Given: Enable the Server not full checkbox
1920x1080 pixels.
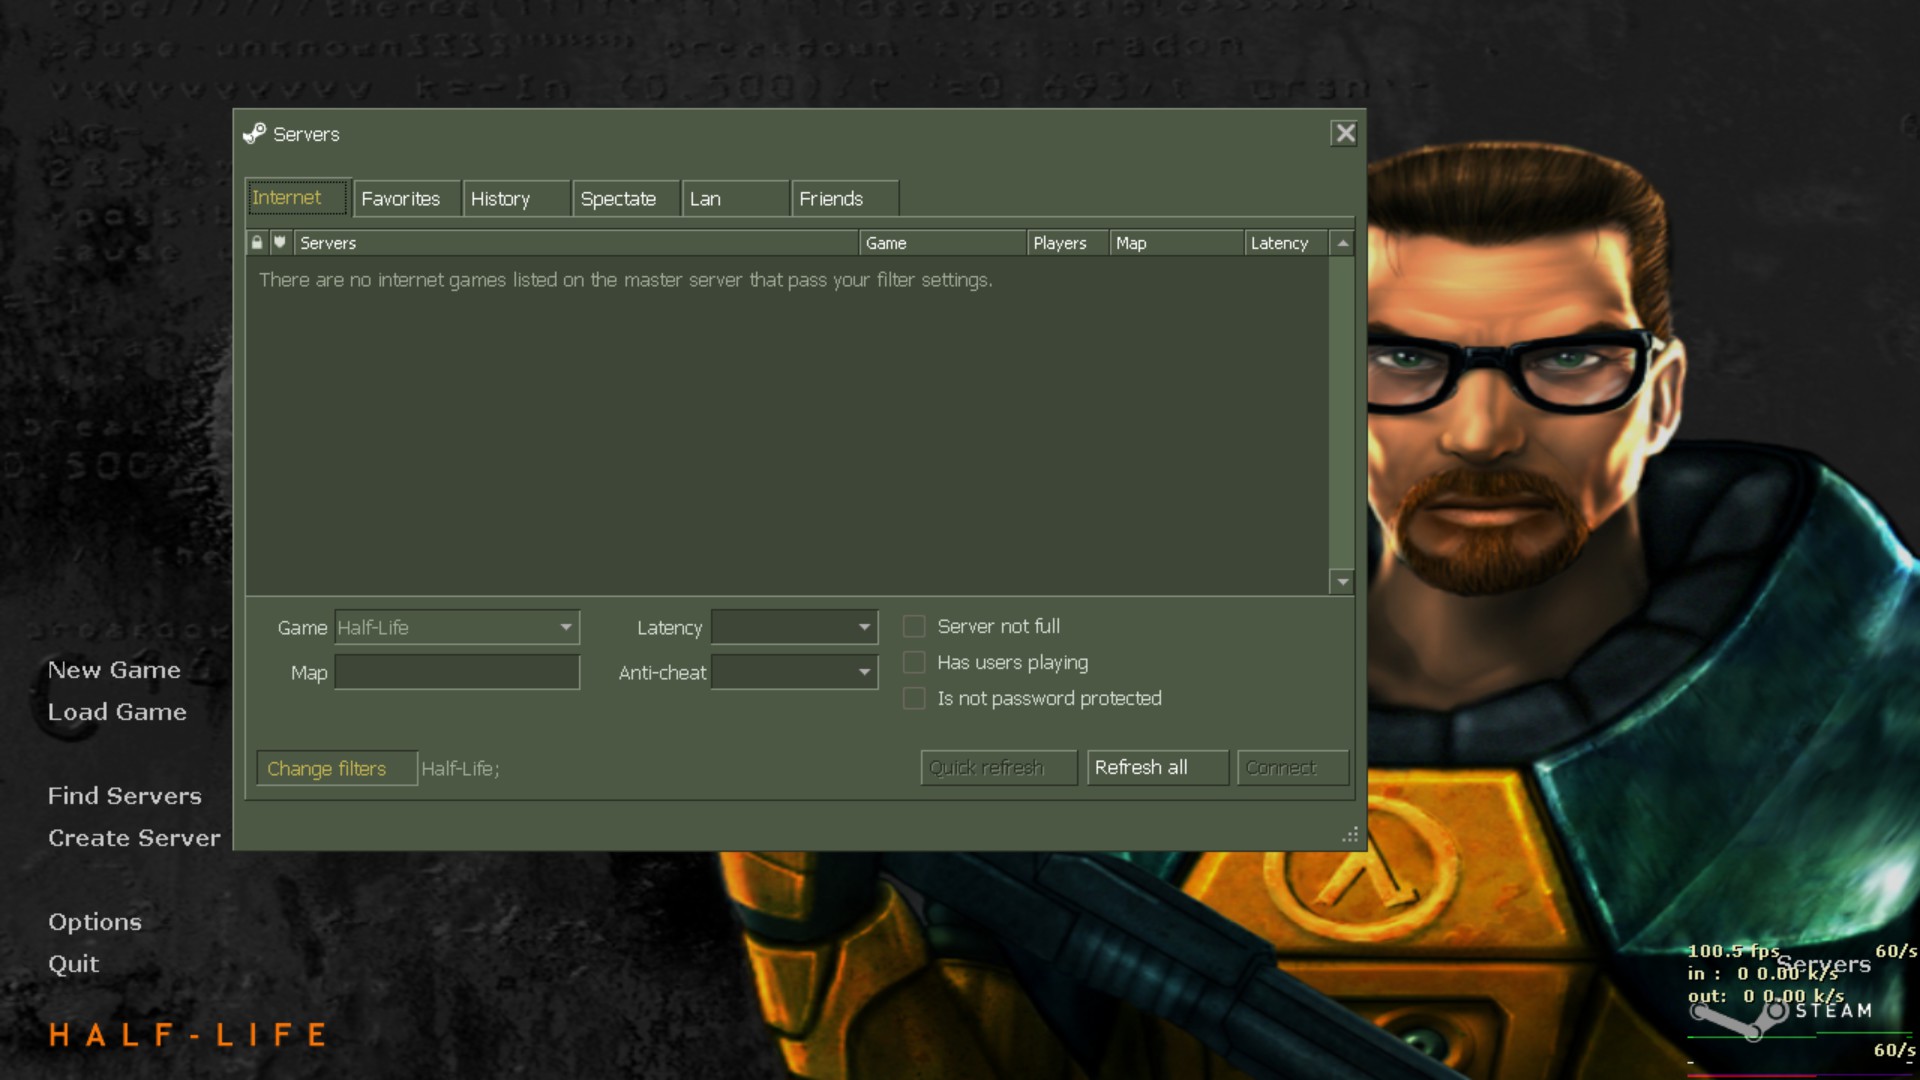Looking at the screenshot, I should point(914,627).
